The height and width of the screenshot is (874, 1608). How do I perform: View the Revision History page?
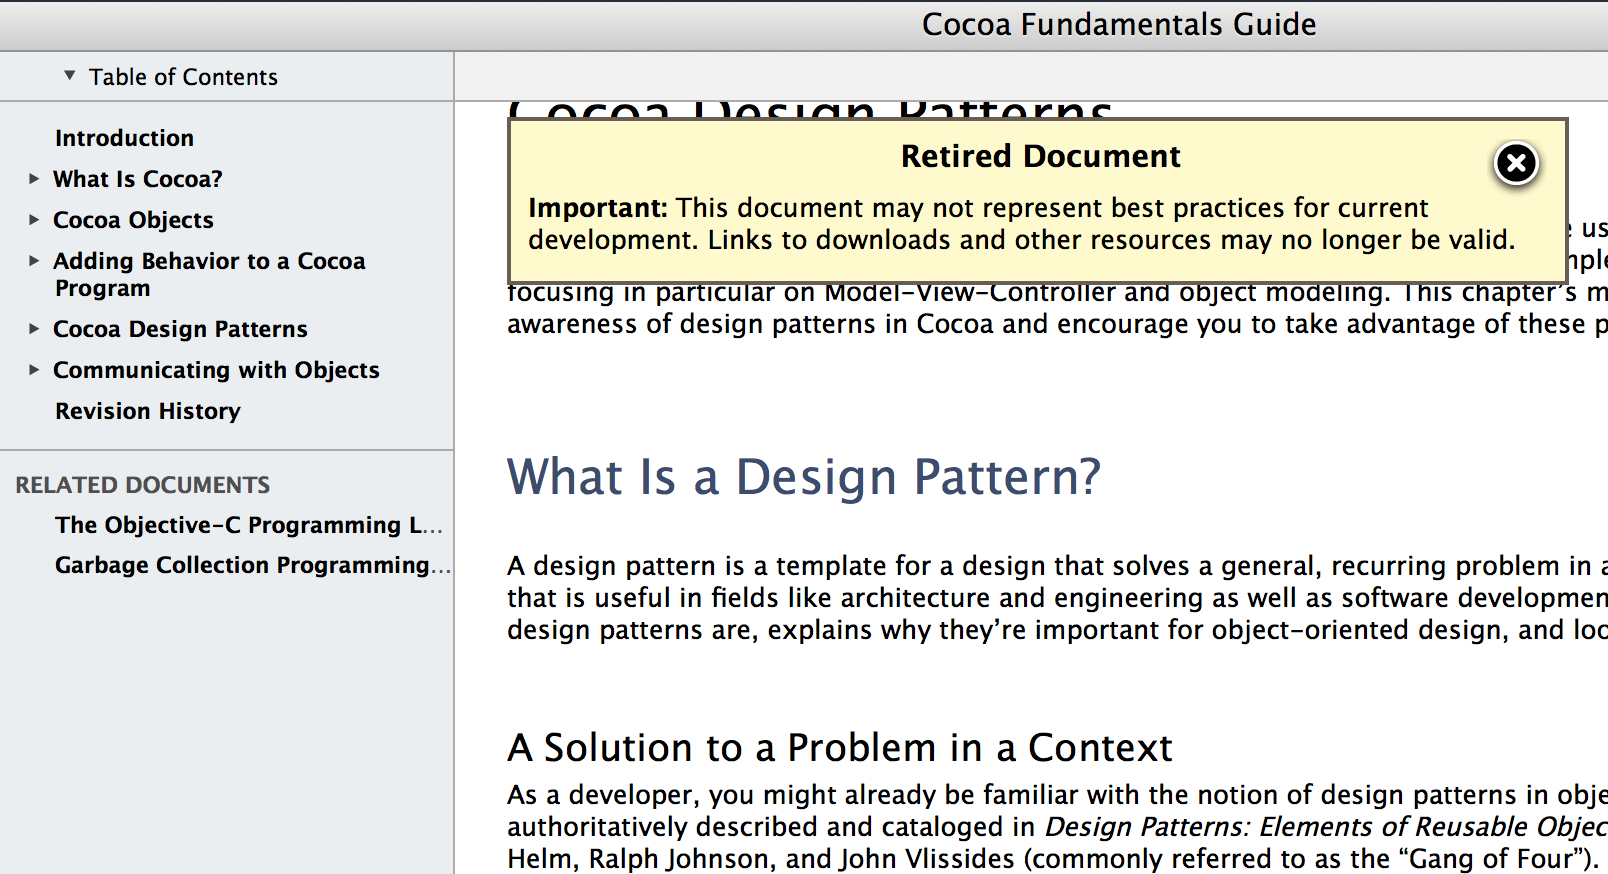[148, 411]
